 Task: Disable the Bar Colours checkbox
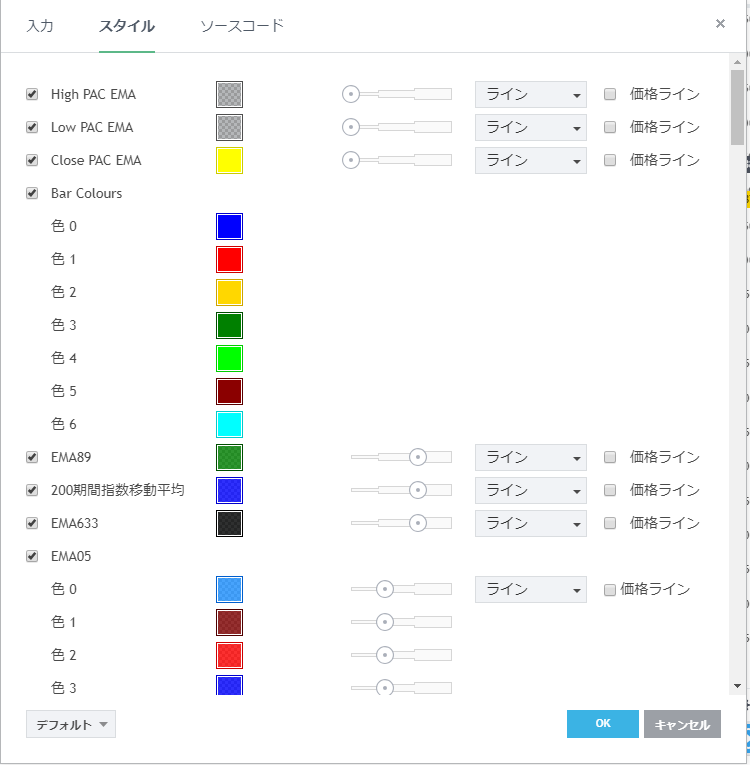(x=32, y=193)
